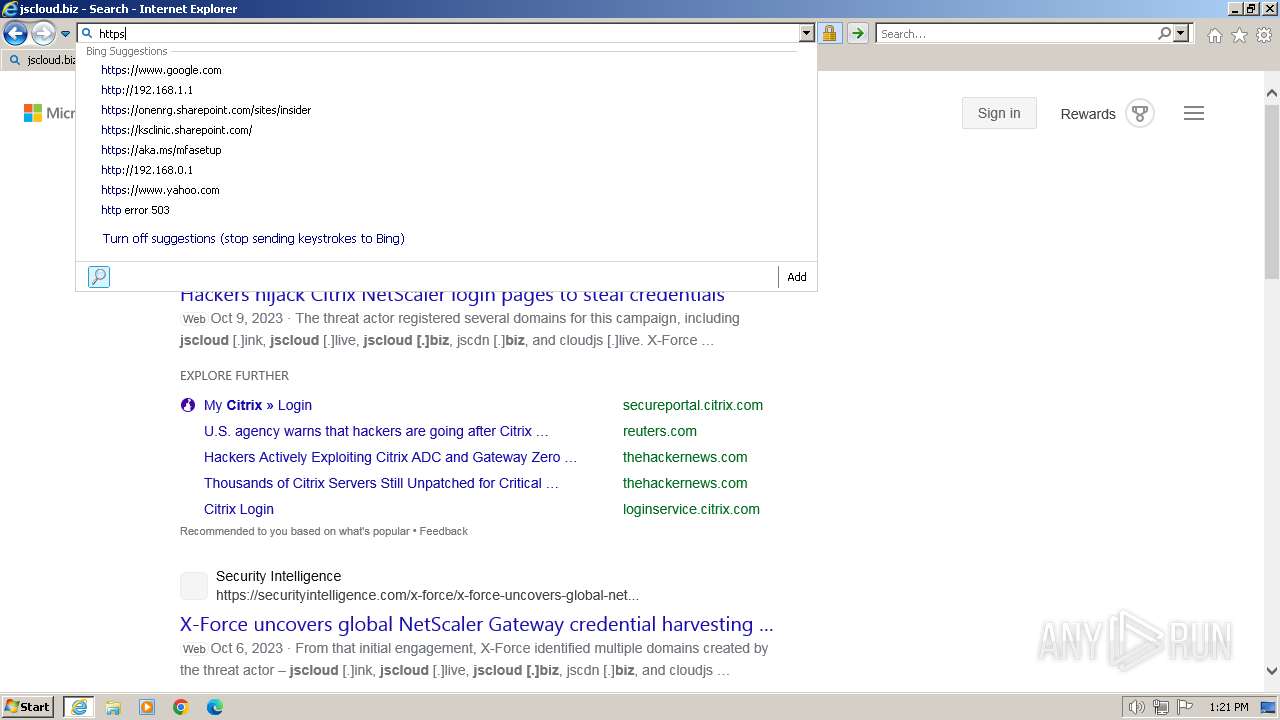
Task: Click the Feedback link
Action: click(444, 531)
